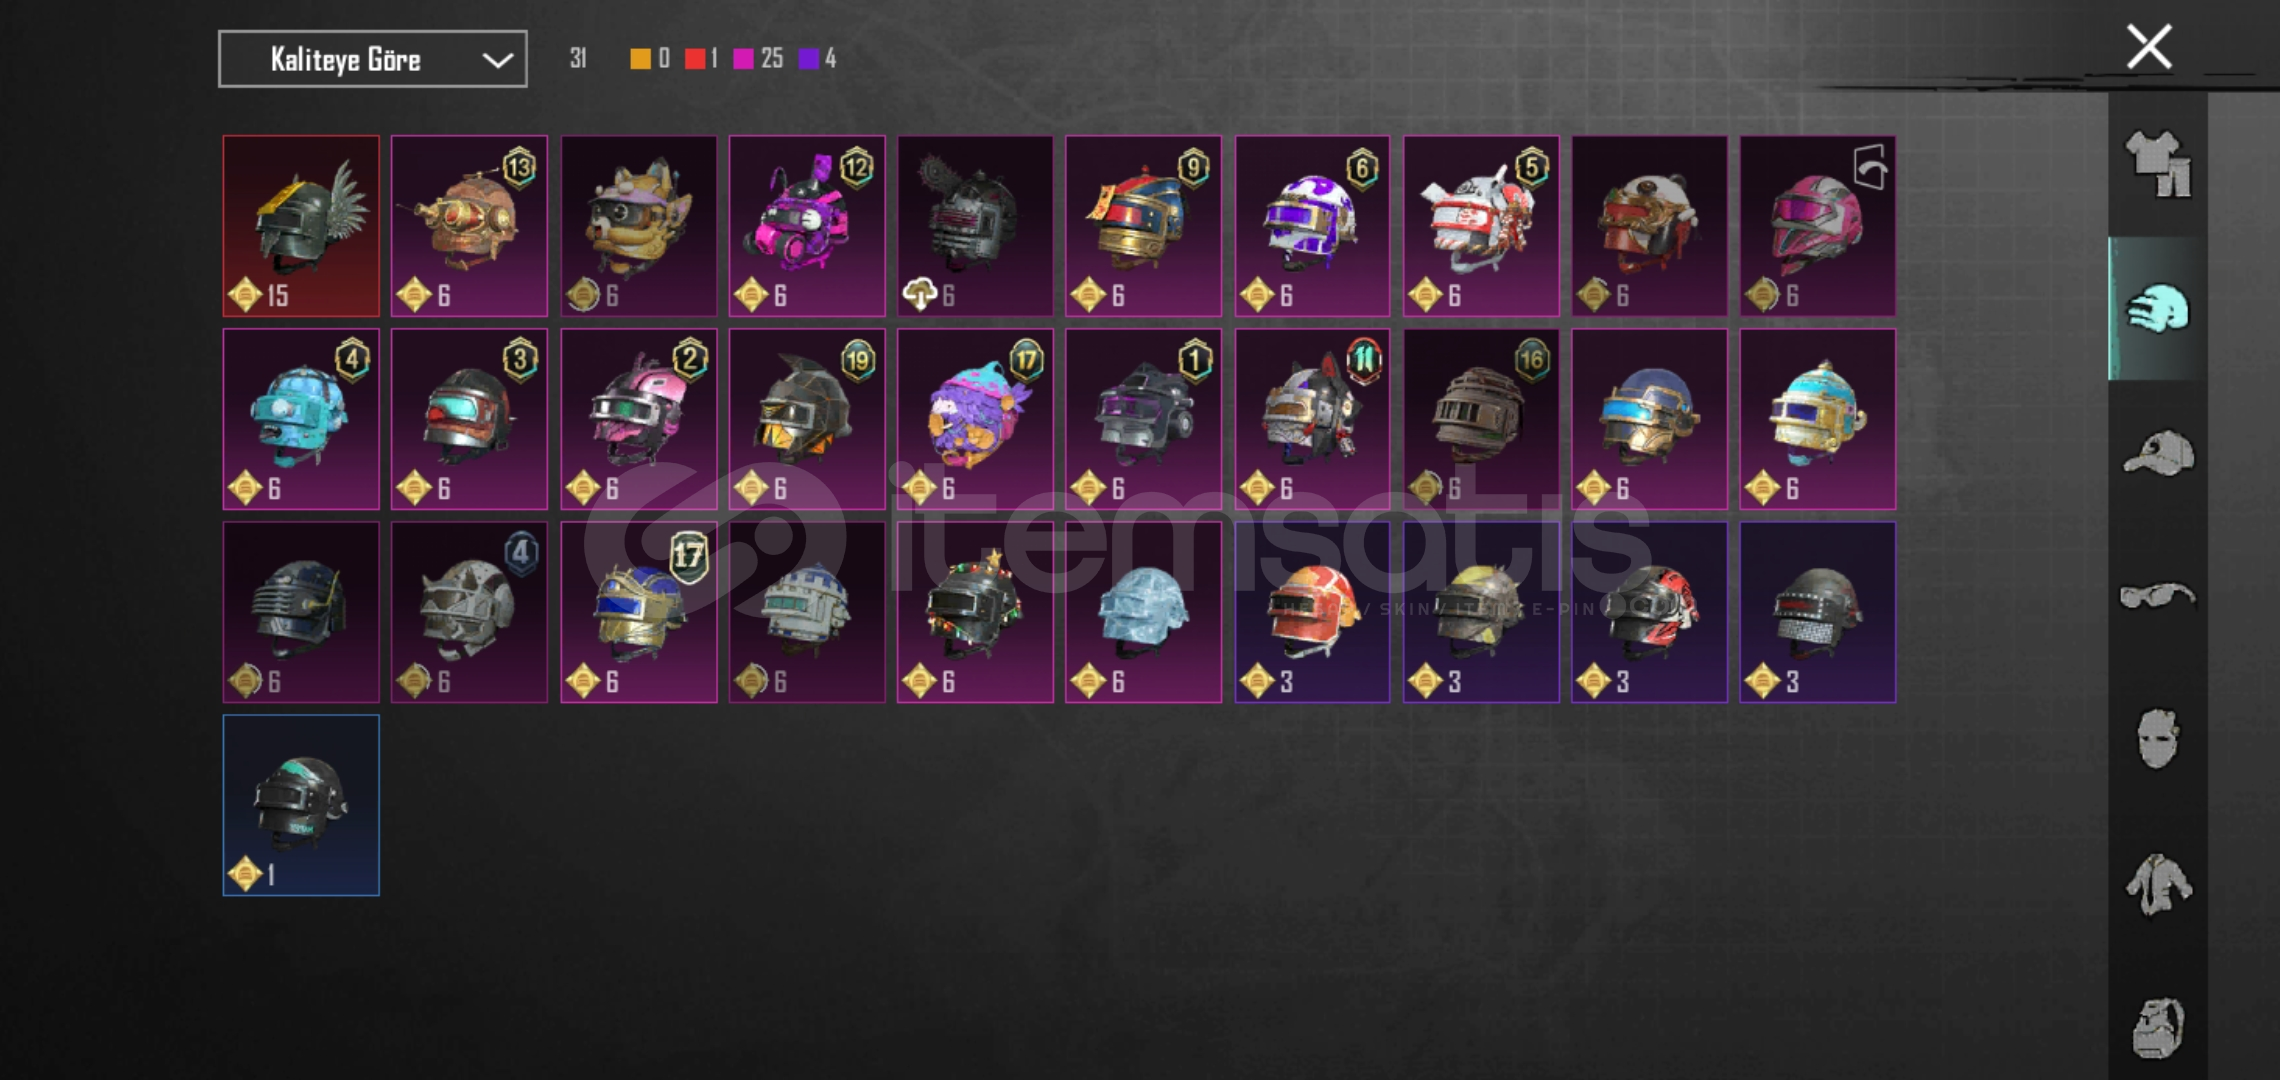Open the cap hat category icon
2280x1080 pixels.
point(2158,453)
